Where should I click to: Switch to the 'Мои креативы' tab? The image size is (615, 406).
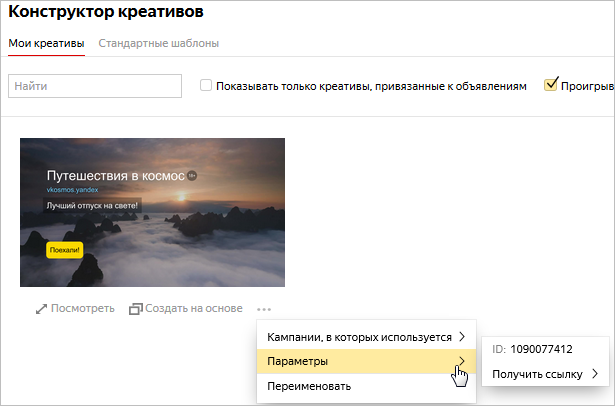click(46, 43)
